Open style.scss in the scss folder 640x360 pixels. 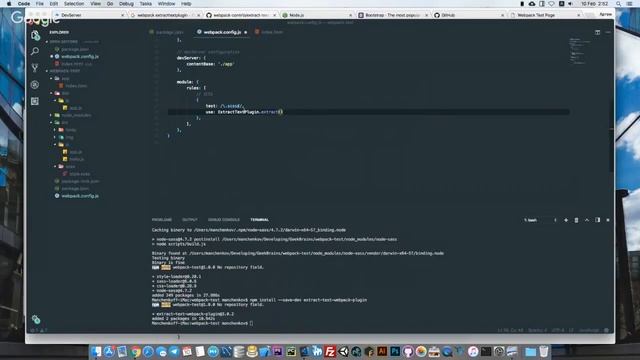[76, 174]
